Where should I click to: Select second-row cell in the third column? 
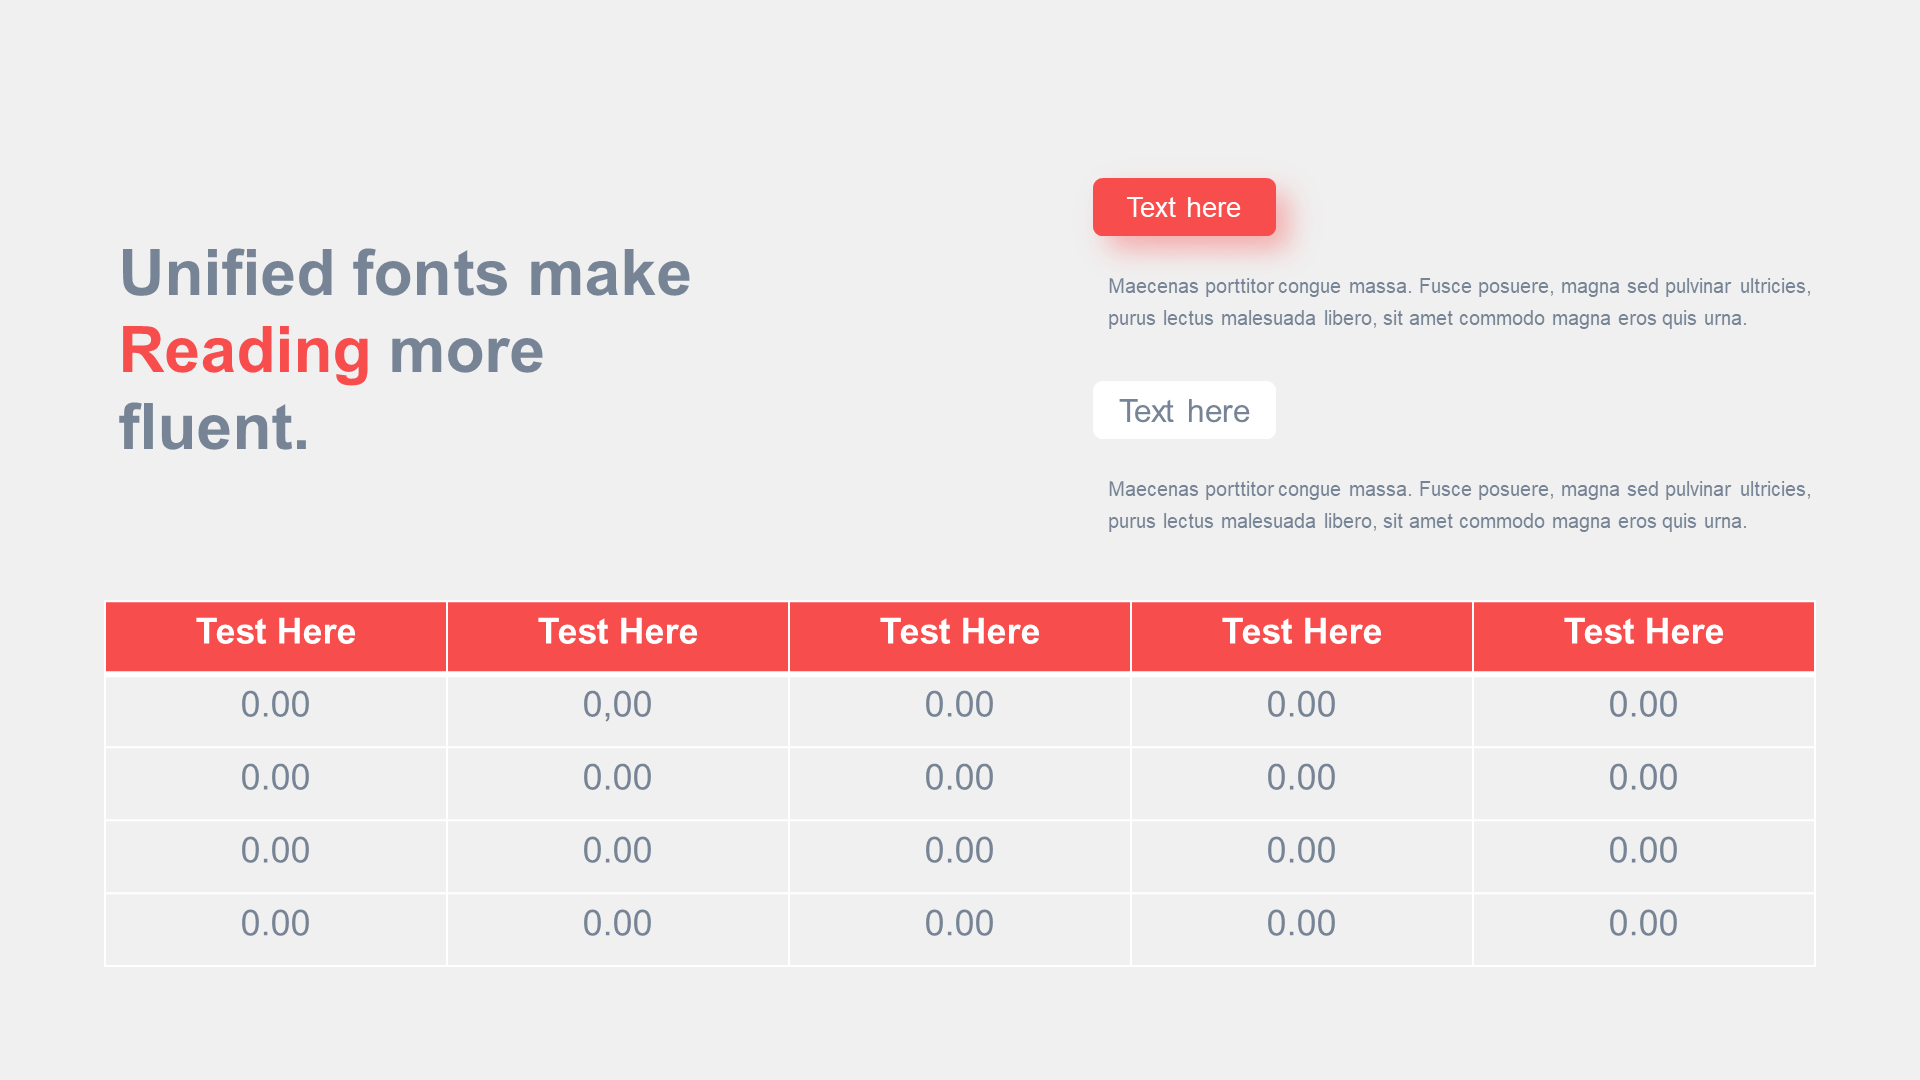pyautogui.click(x=960, y=784)
